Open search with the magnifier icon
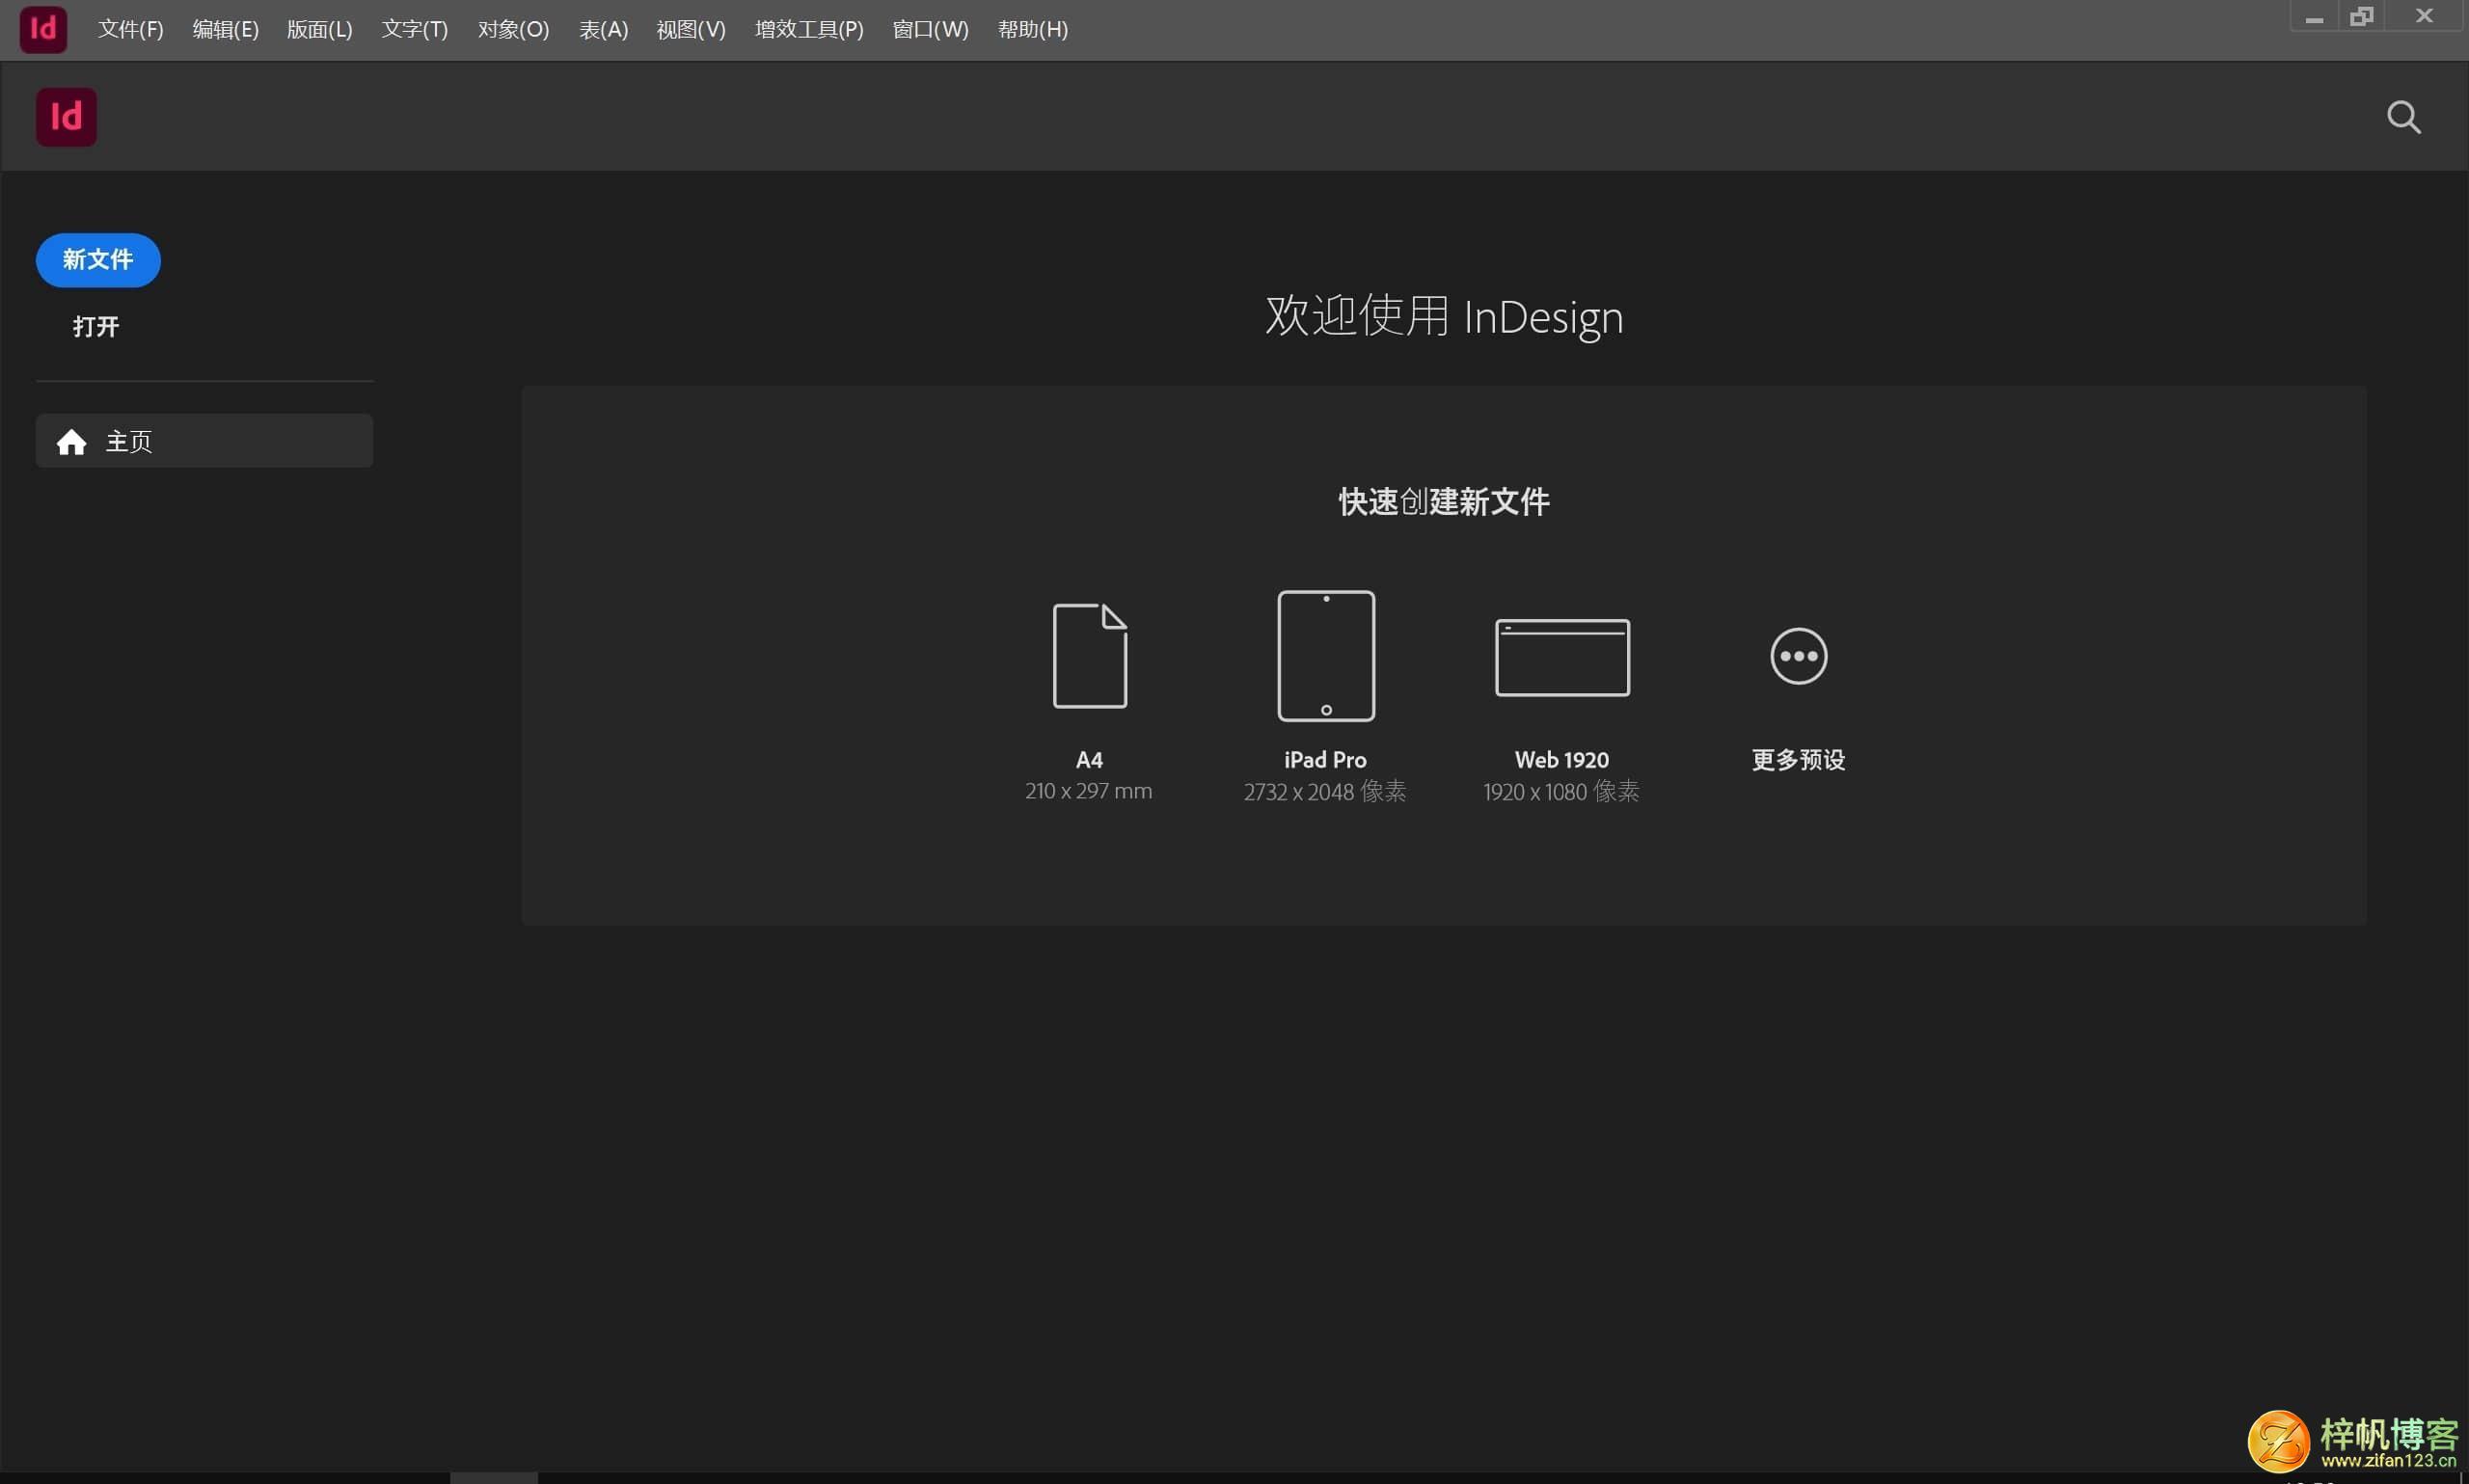Screen dimensions: 2469x1484 [2403, 117]
